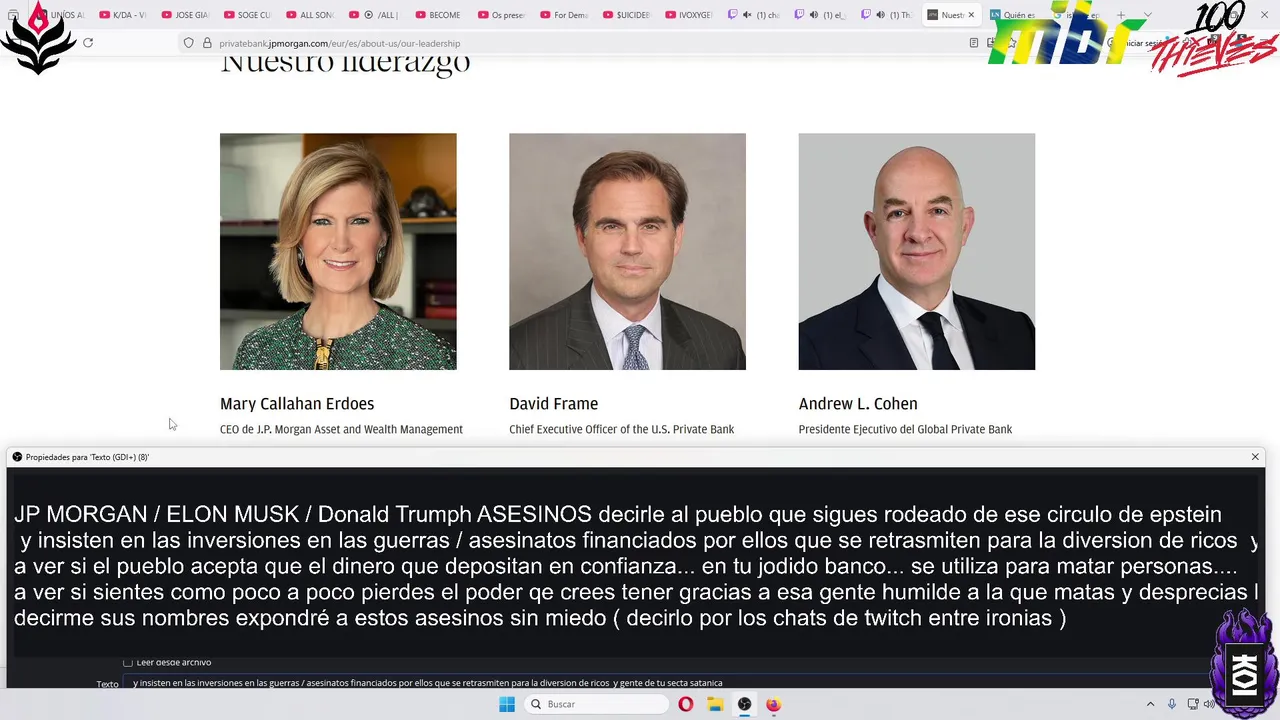Switch to the Twitch (1) el_ tab
1280x720 pixels.
coord(821,15)
